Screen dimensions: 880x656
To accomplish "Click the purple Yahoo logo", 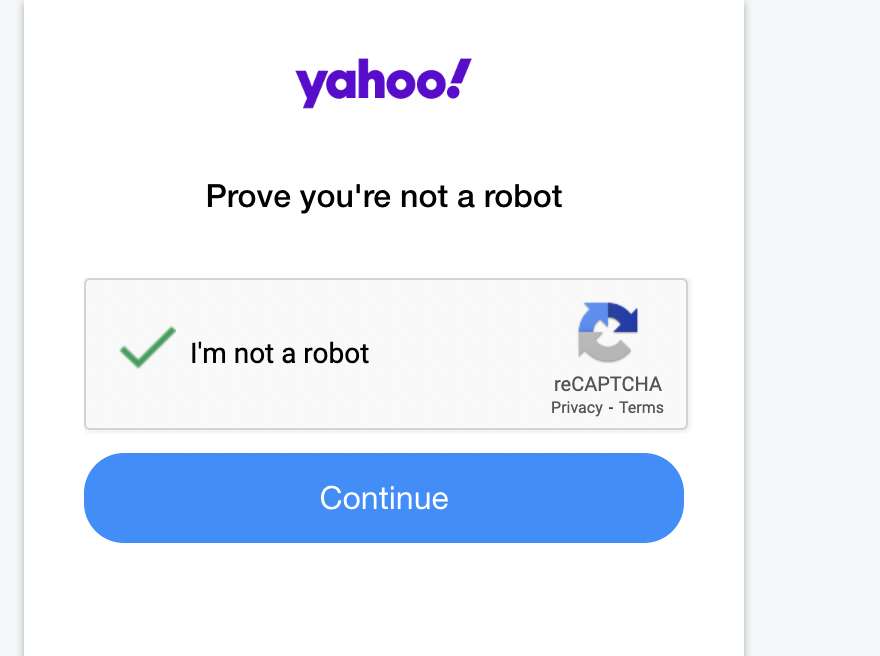I will tap(383, 82).
